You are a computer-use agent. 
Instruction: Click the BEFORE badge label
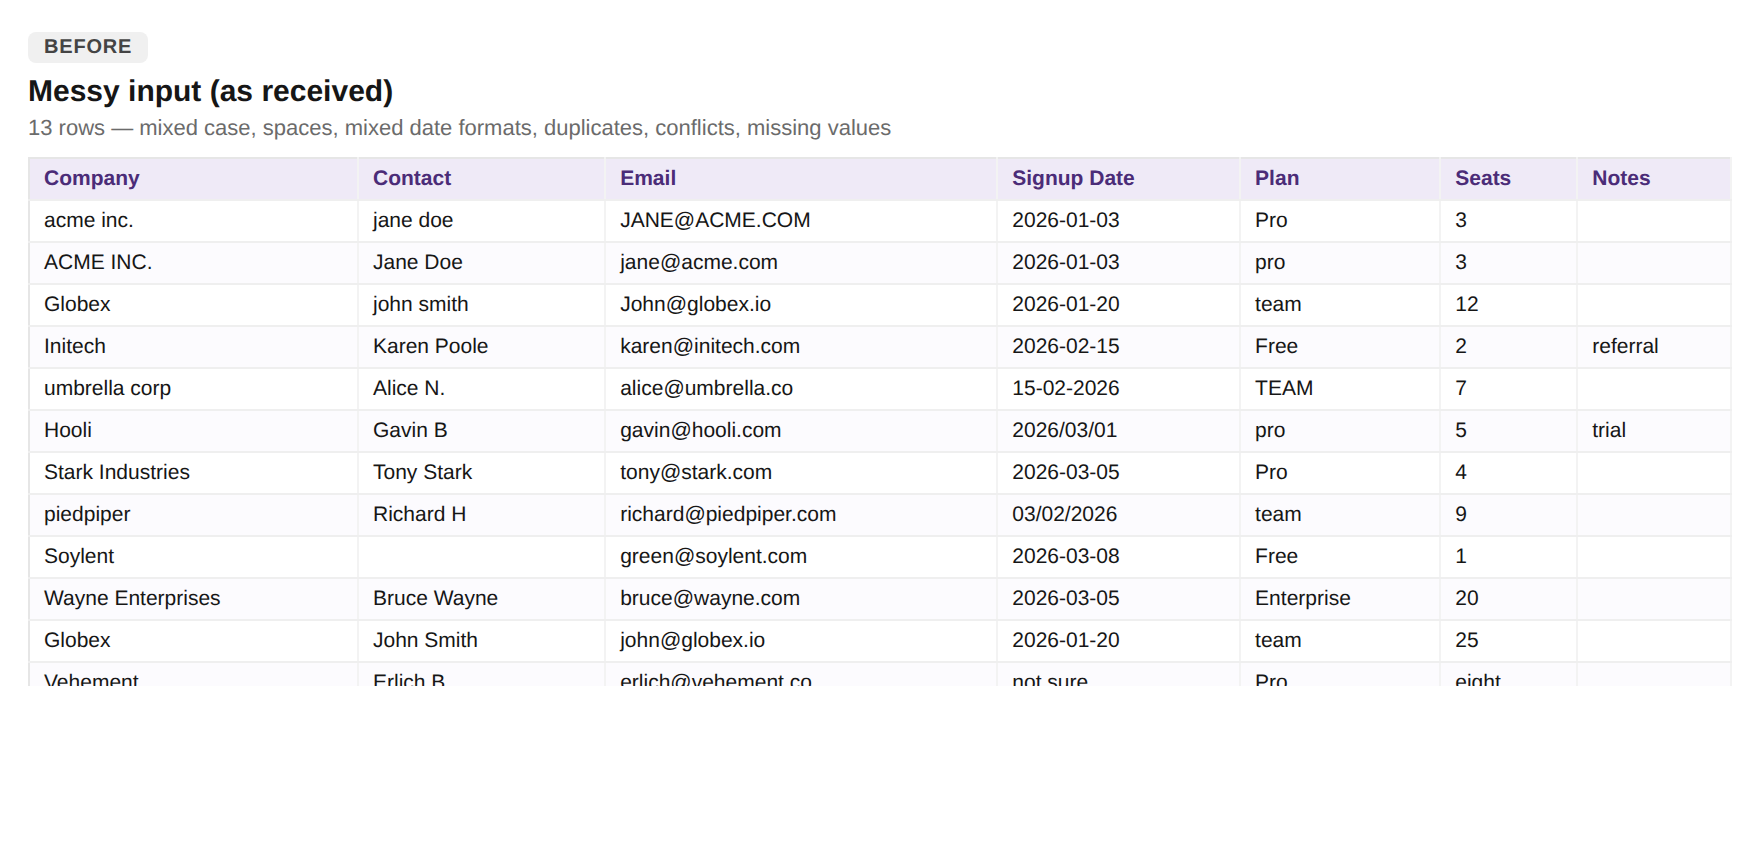(88, 47)
